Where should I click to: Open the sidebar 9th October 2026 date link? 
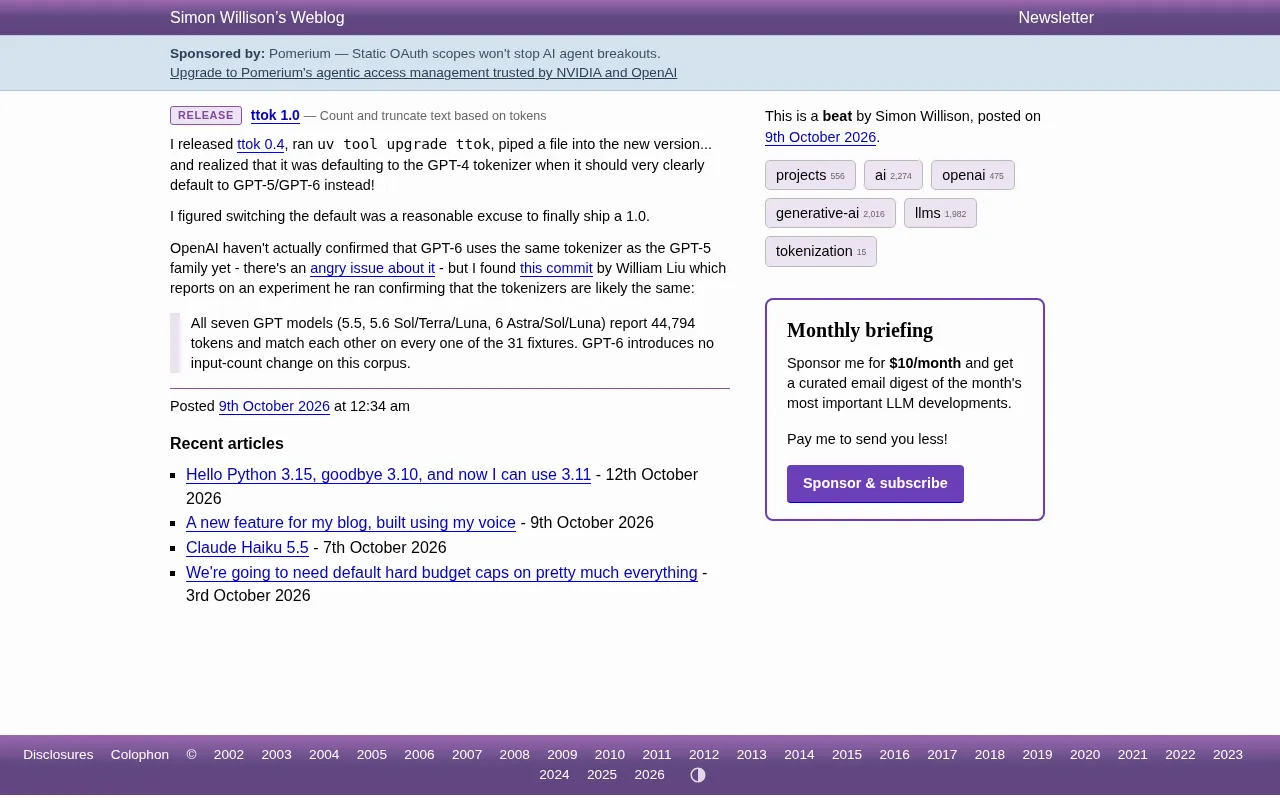(820, 138)
